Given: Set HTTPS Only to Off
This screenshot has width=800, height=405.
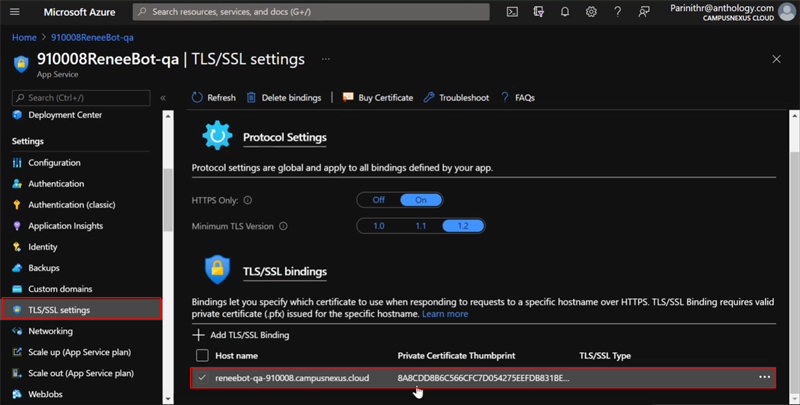Looking at the screenshot, I should pyautogui.click(x=379, y=200).
